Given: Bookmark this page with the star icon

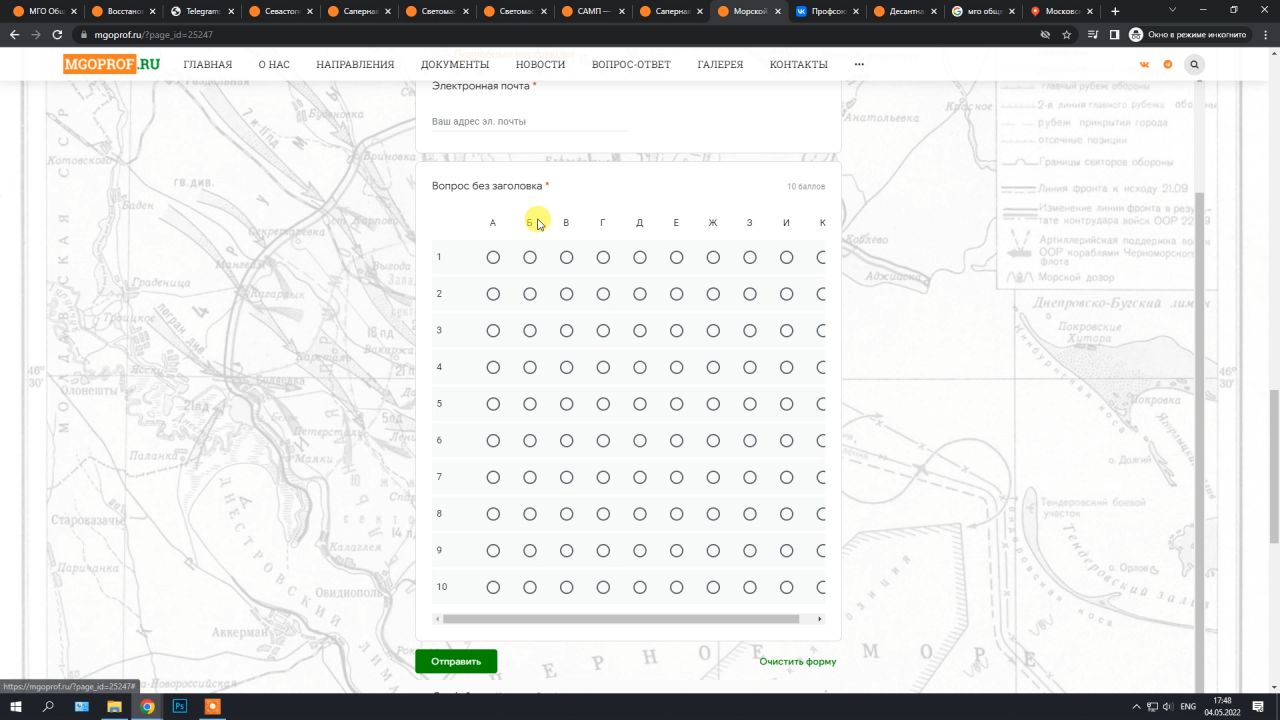Looking at the screenshot, I should pos(1067,35).
